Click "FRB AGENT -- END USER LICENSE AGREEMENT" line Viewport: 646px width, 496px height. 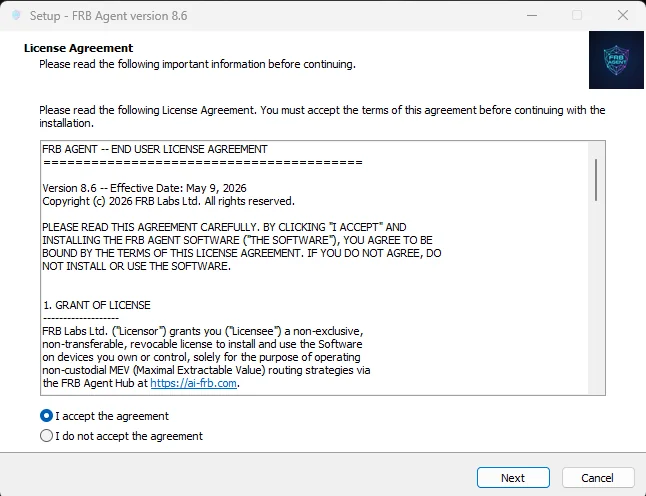(155, 149)
